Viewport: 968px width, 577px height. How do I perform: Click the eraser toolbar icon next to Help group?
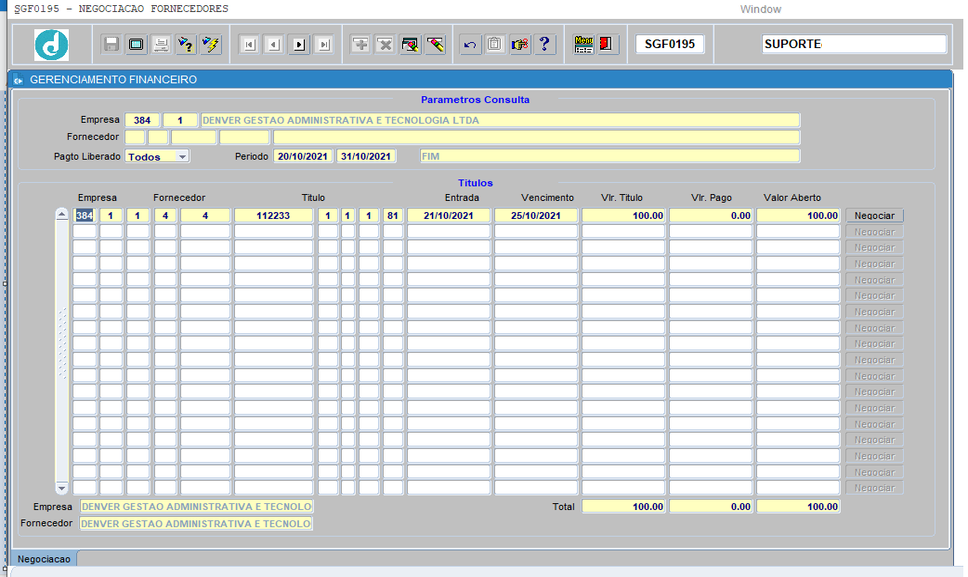click(x=435, y=44)
